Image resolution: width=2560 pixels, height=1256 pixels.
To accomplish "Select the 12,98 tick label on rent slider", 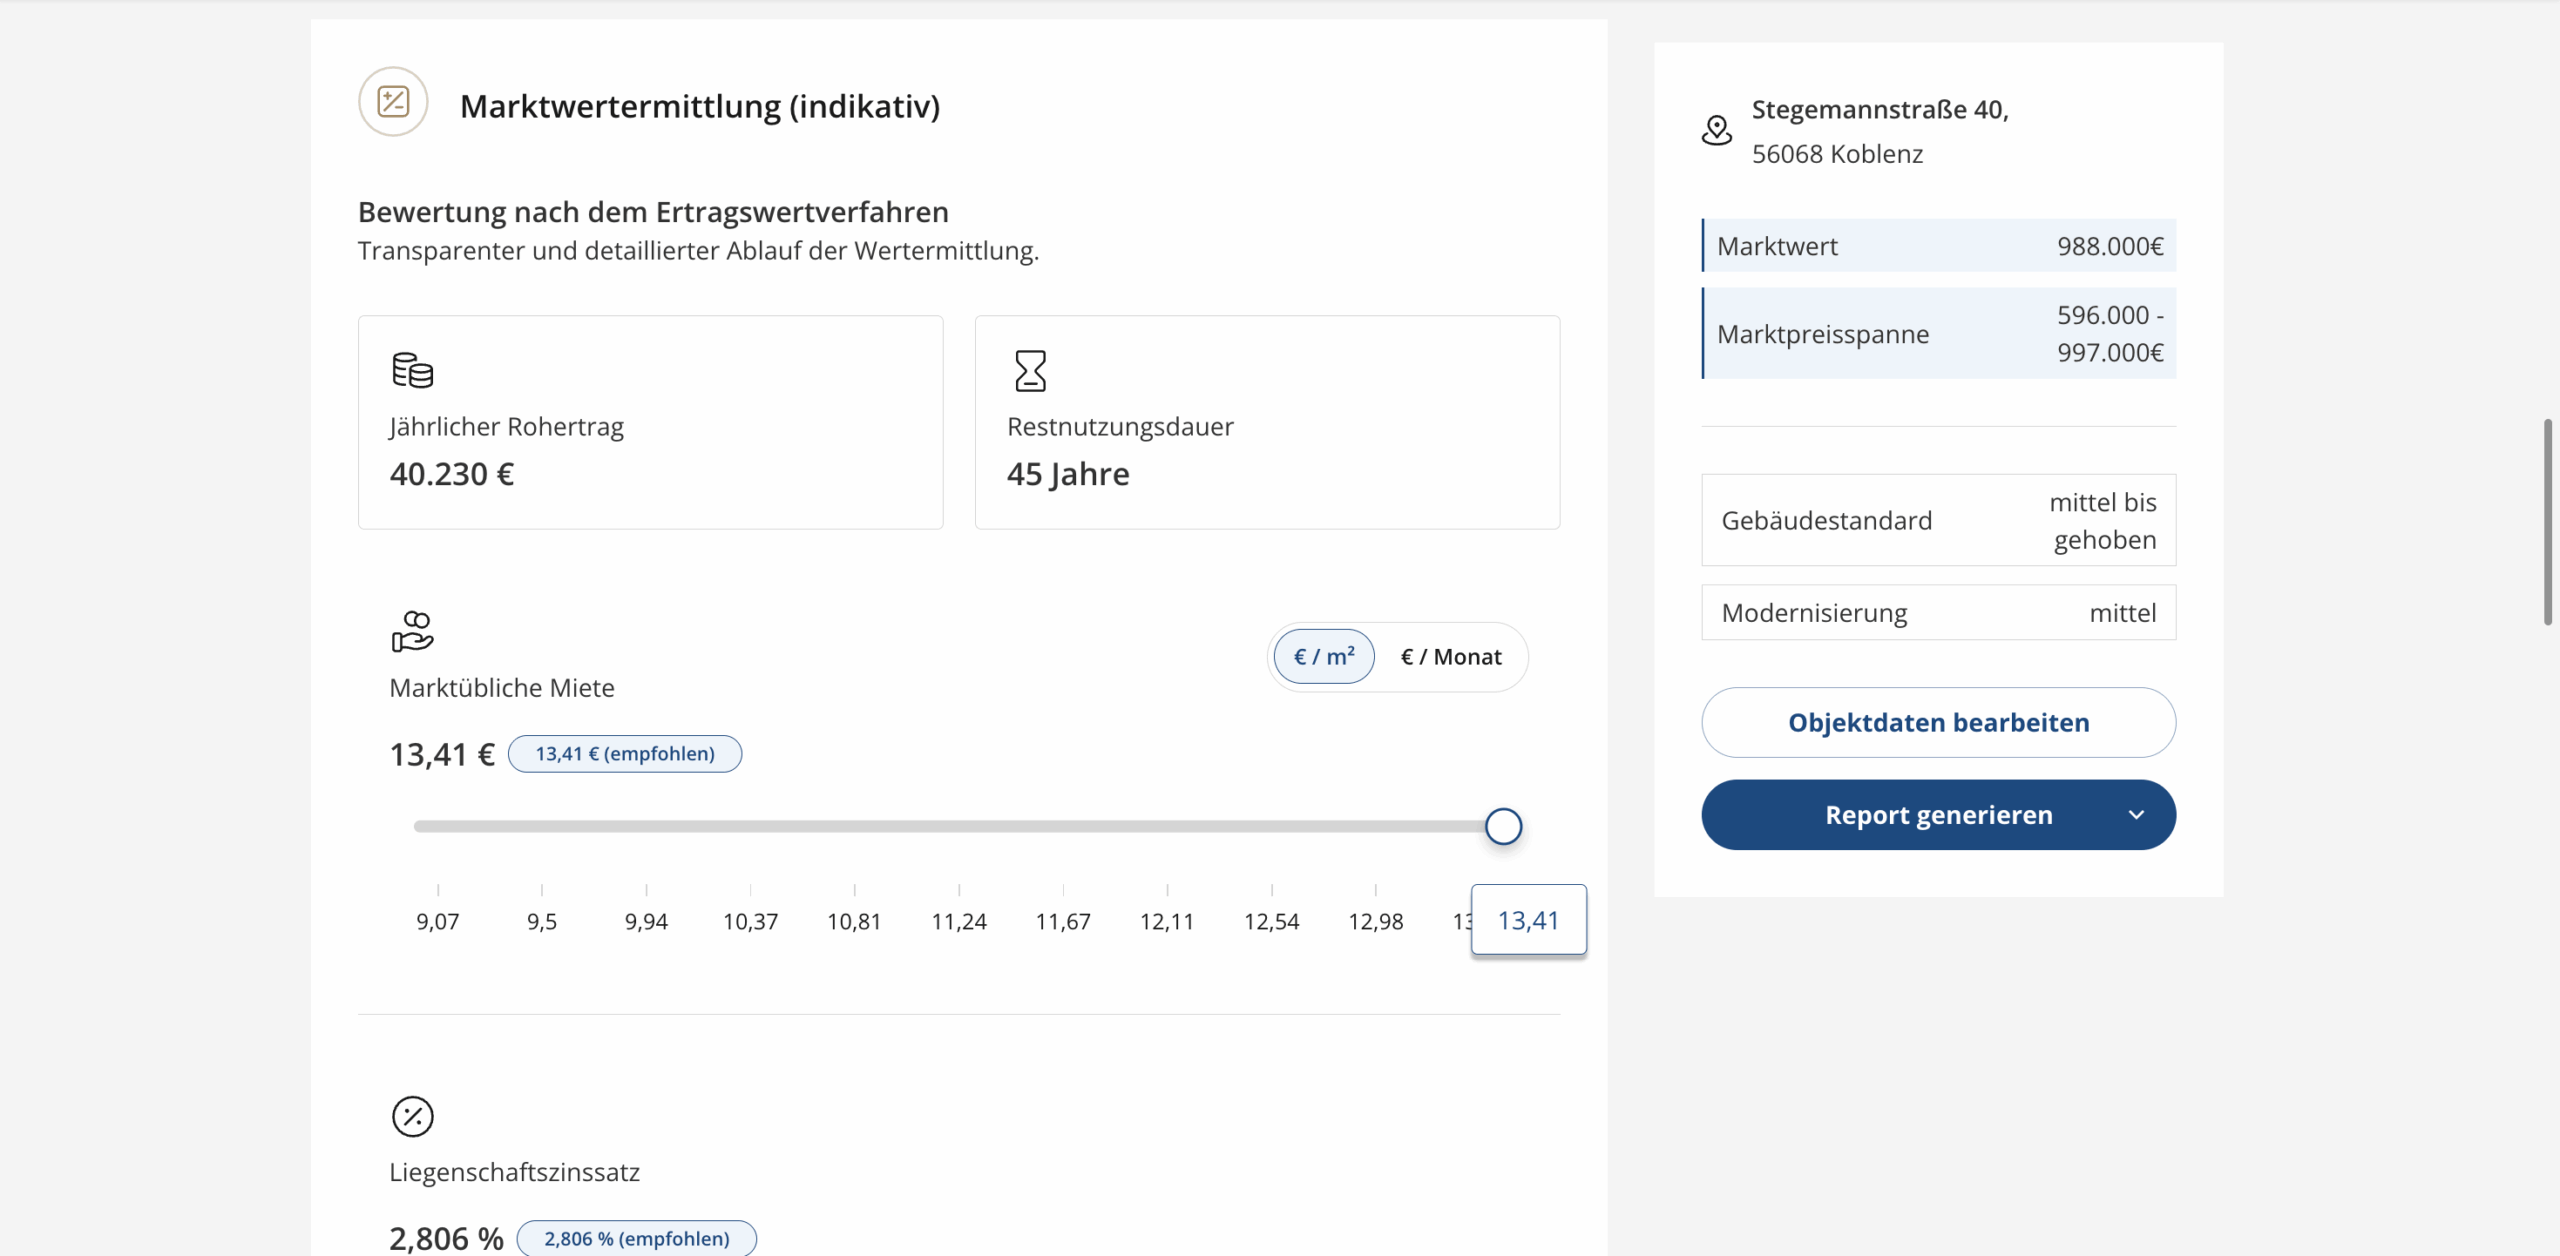I will point(1375,920).
